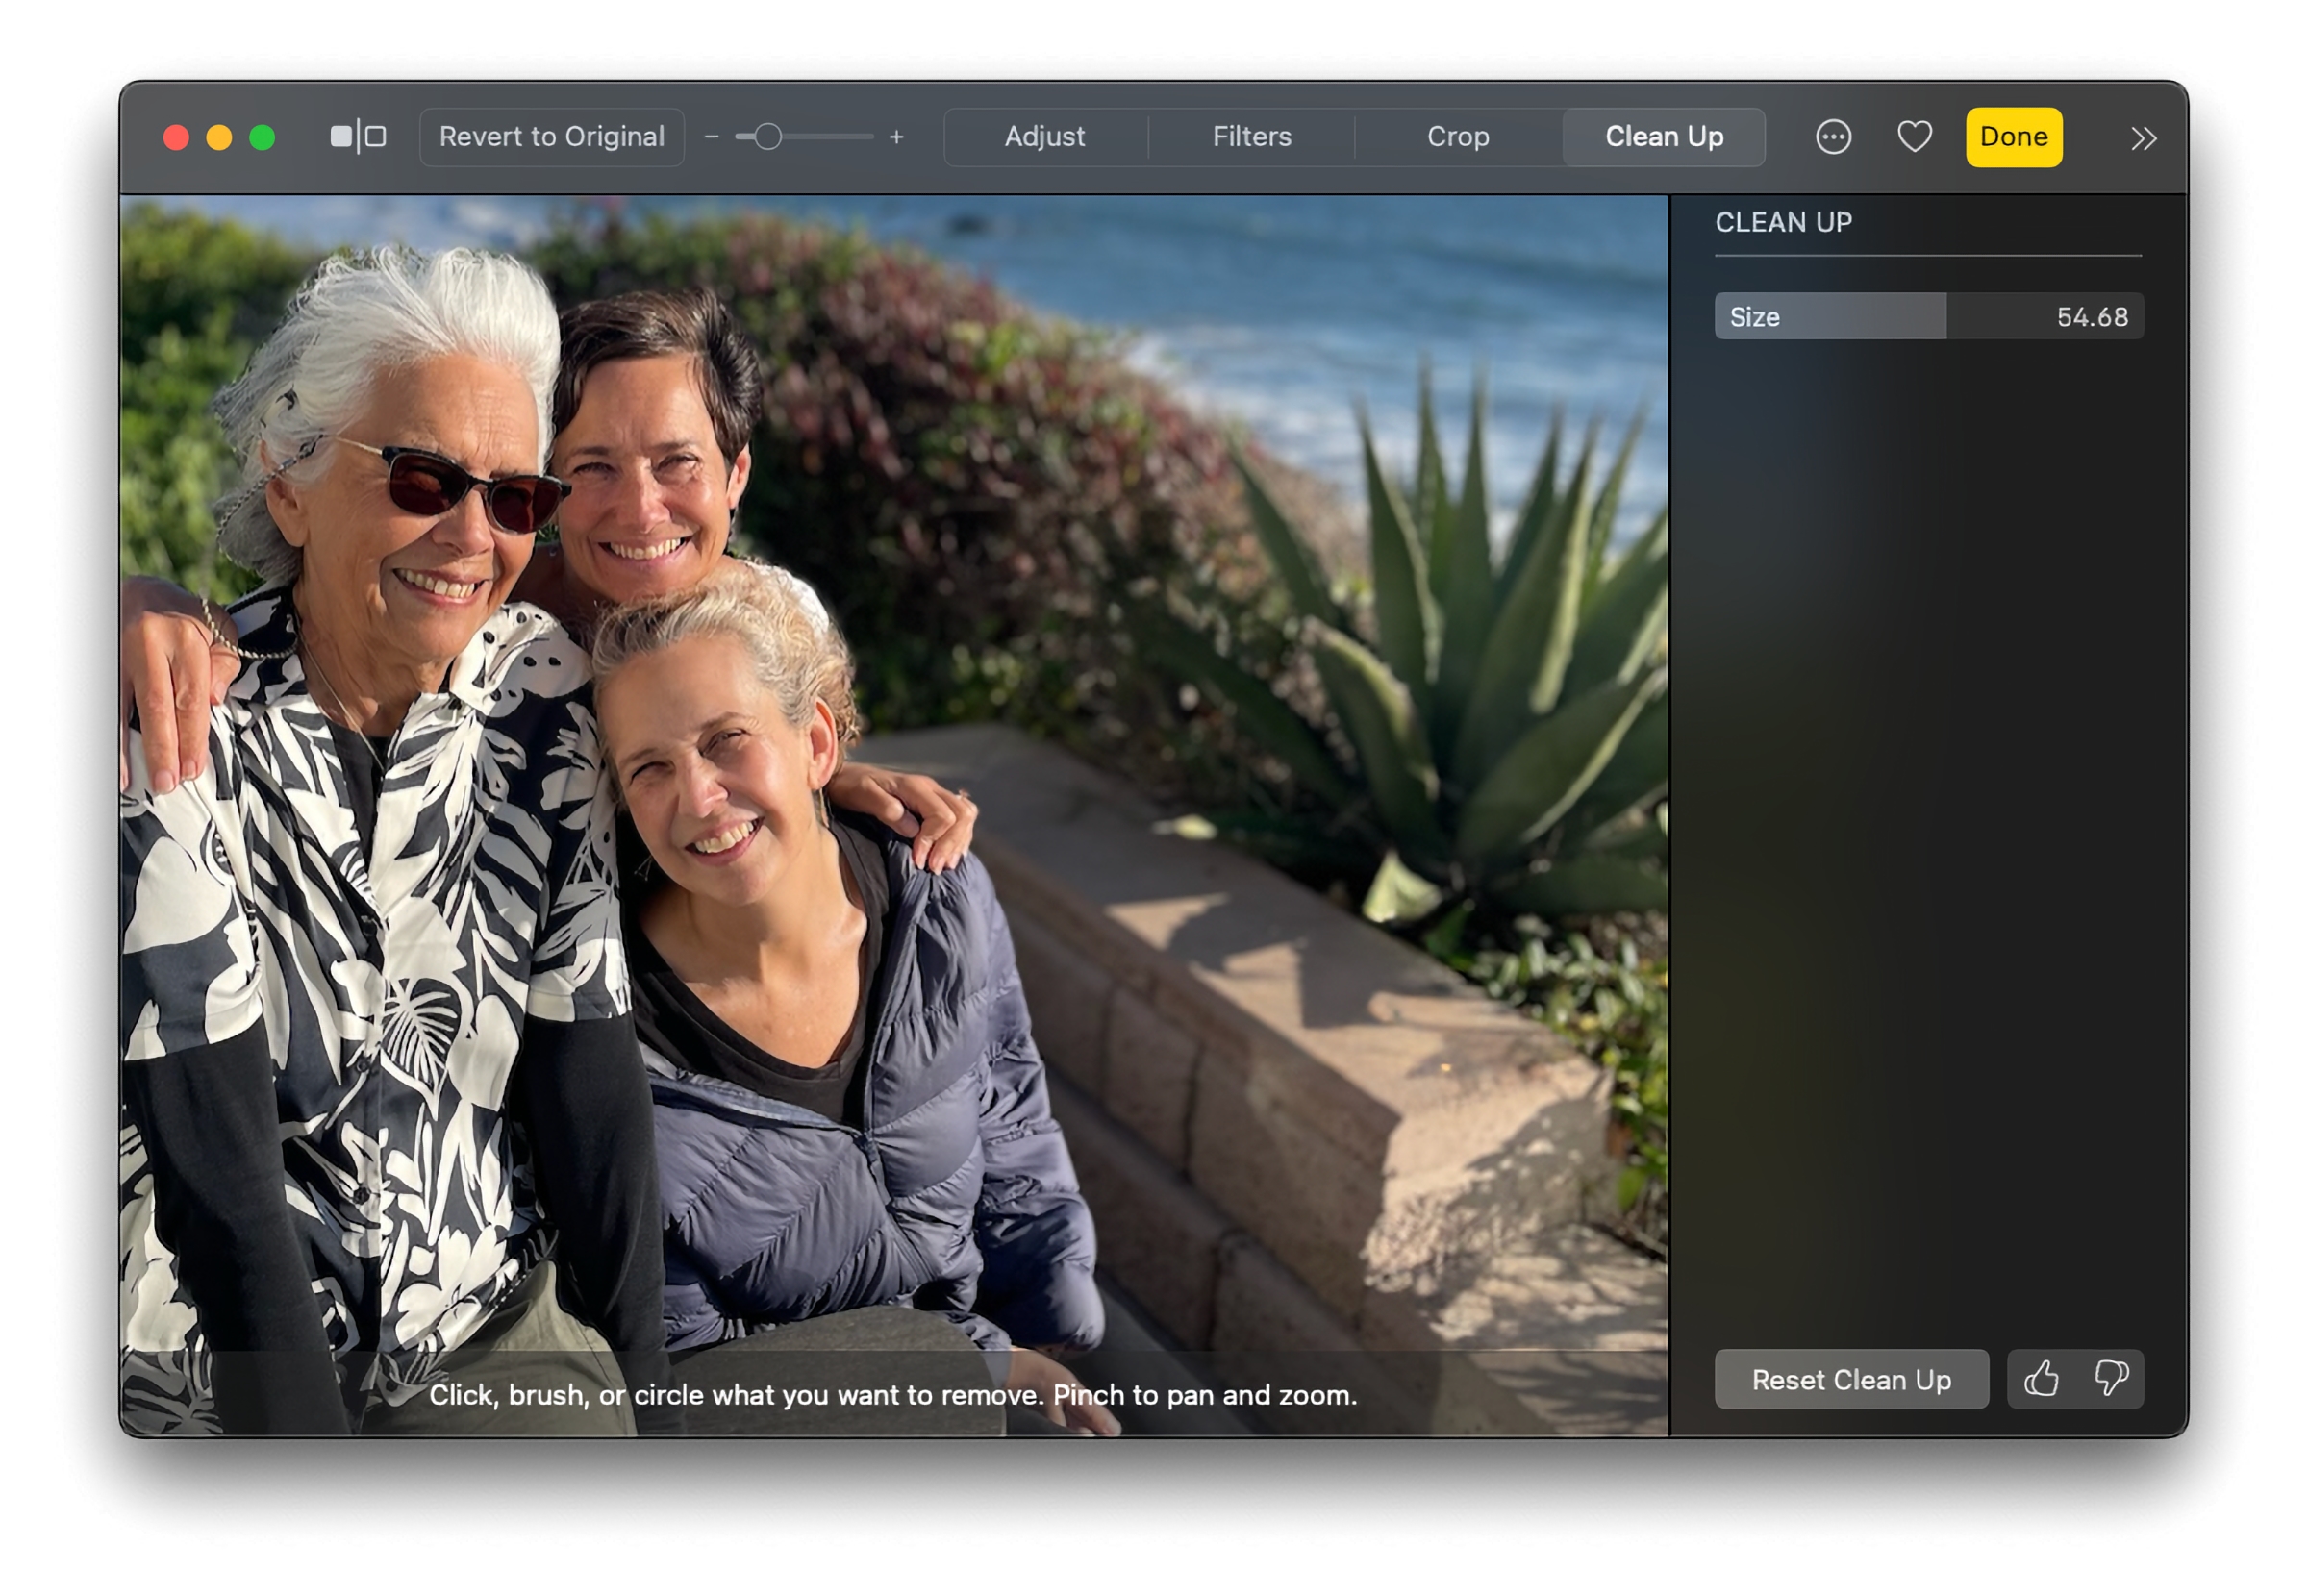Click the Clean Up tool tab
This screenshot has width=2308, height=1596.
(x=1663, y=134)
